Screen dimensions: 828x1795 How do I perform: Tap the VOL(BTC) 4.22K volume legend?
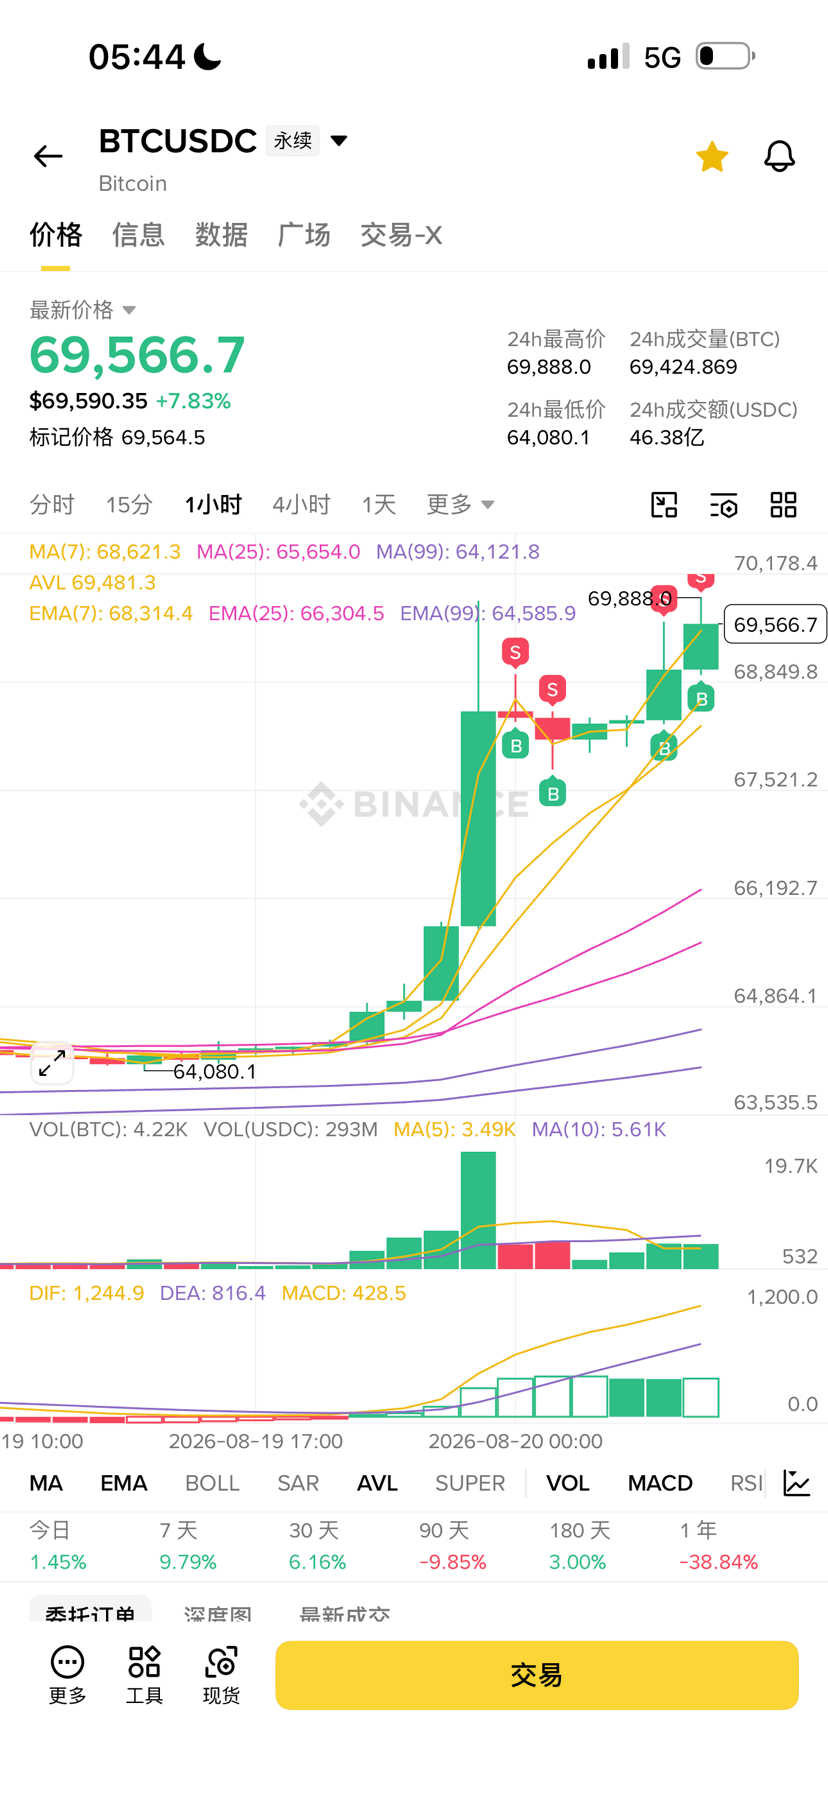click(108, 1129)
